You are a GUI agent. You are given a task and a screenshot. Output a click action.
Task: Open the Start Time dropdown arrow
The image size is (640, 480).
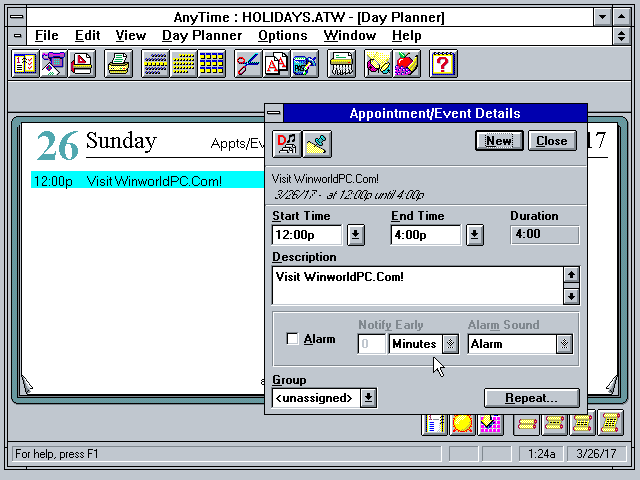[356, 235]
